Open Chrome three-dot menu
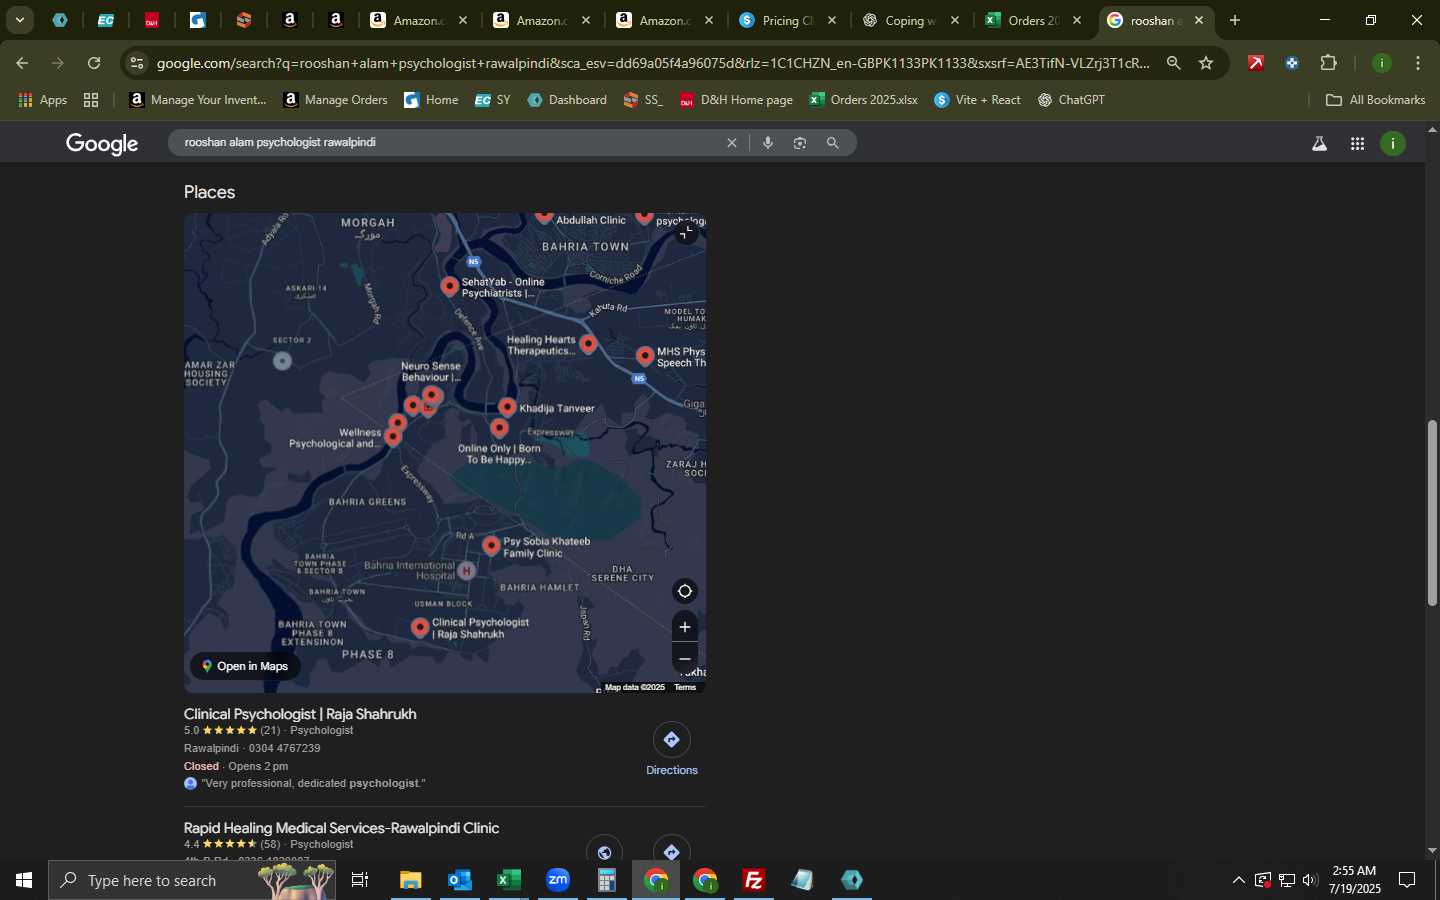 1418,63
